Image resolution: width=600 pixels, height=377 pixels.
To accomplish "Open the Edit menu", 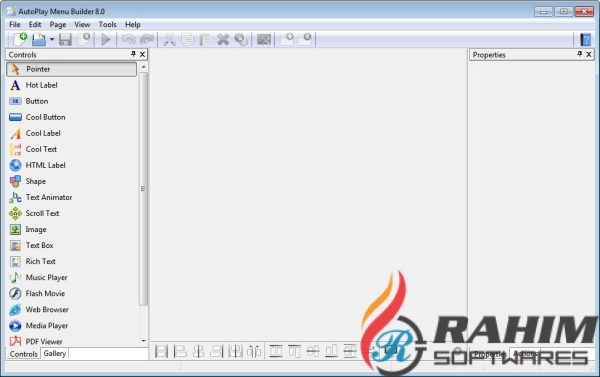I will pyautogui.click(x=35, y=24).
